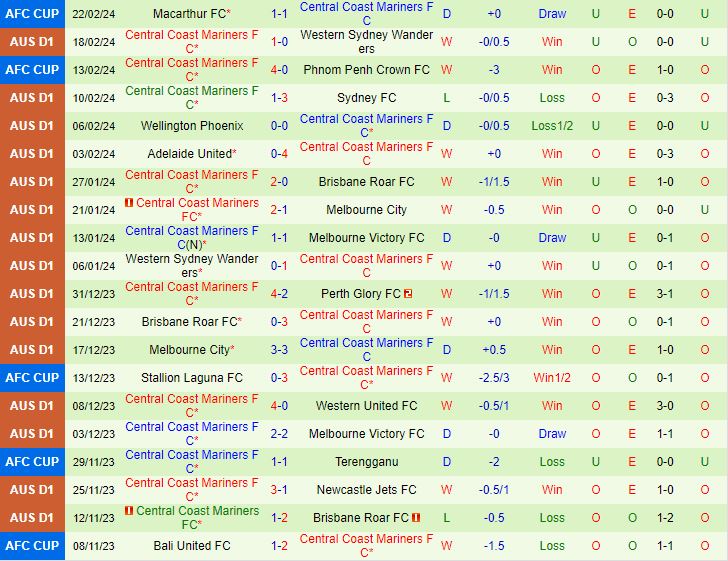Open Central Coast Mariners in the Terengganu row

[192, 462]
